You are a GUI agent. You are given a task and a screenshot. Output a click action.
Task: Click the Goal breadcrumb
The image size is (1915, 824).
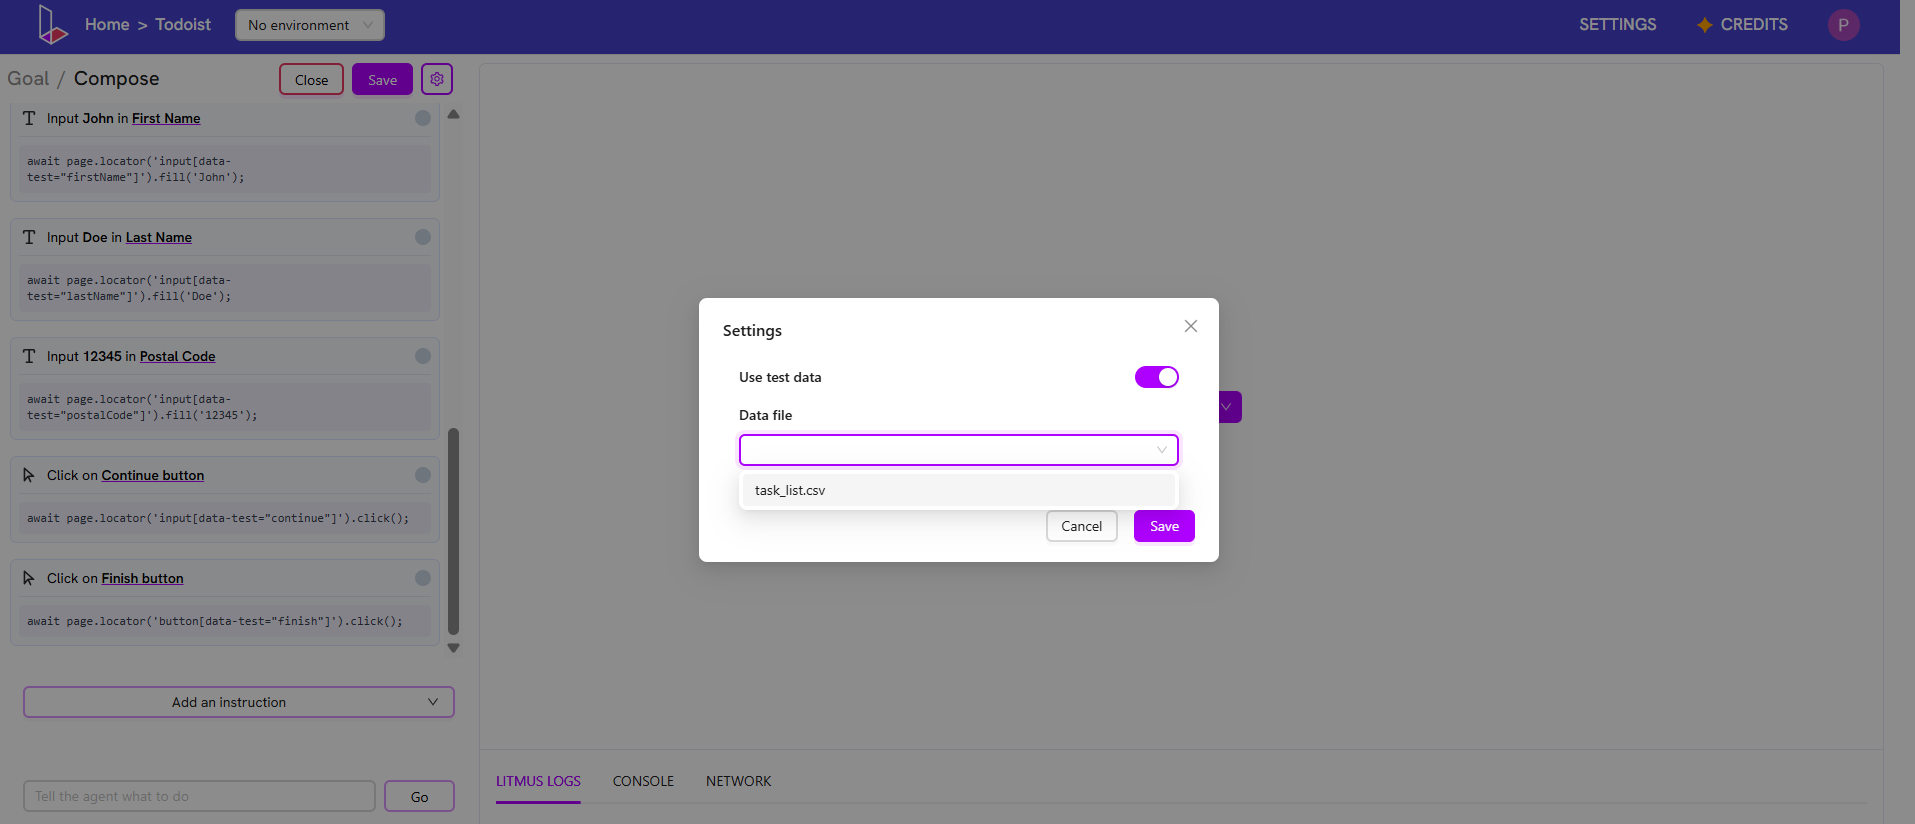tap(28, 79)
